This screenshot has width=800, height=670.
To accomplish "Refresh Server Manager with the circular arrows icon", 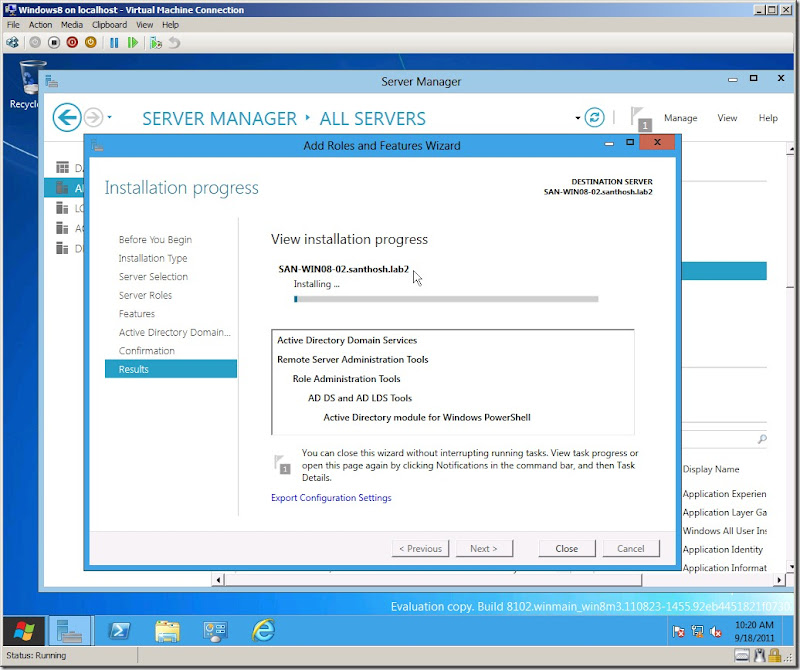I will coord(594,117).
